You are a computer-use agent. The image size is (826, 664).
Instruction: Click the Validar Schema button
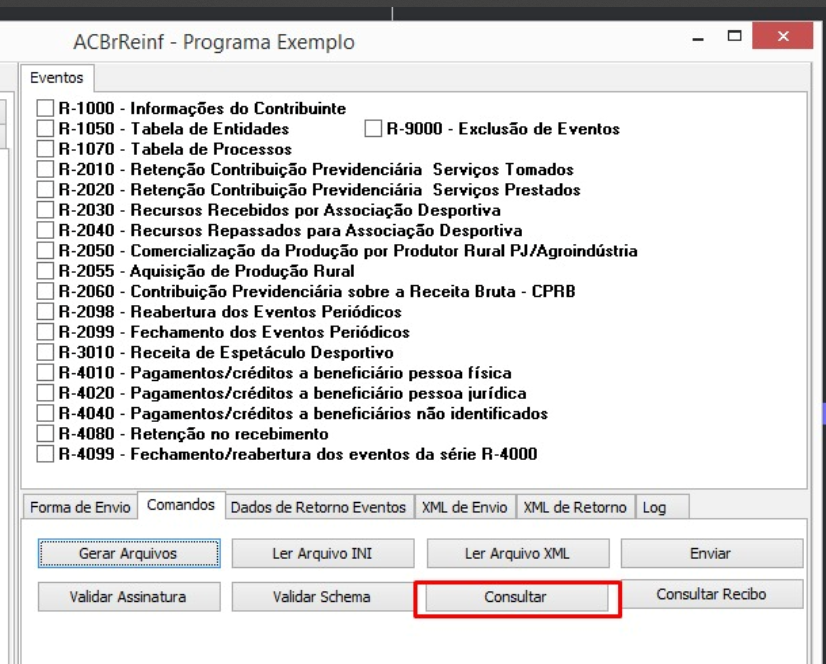click(322, 597)
